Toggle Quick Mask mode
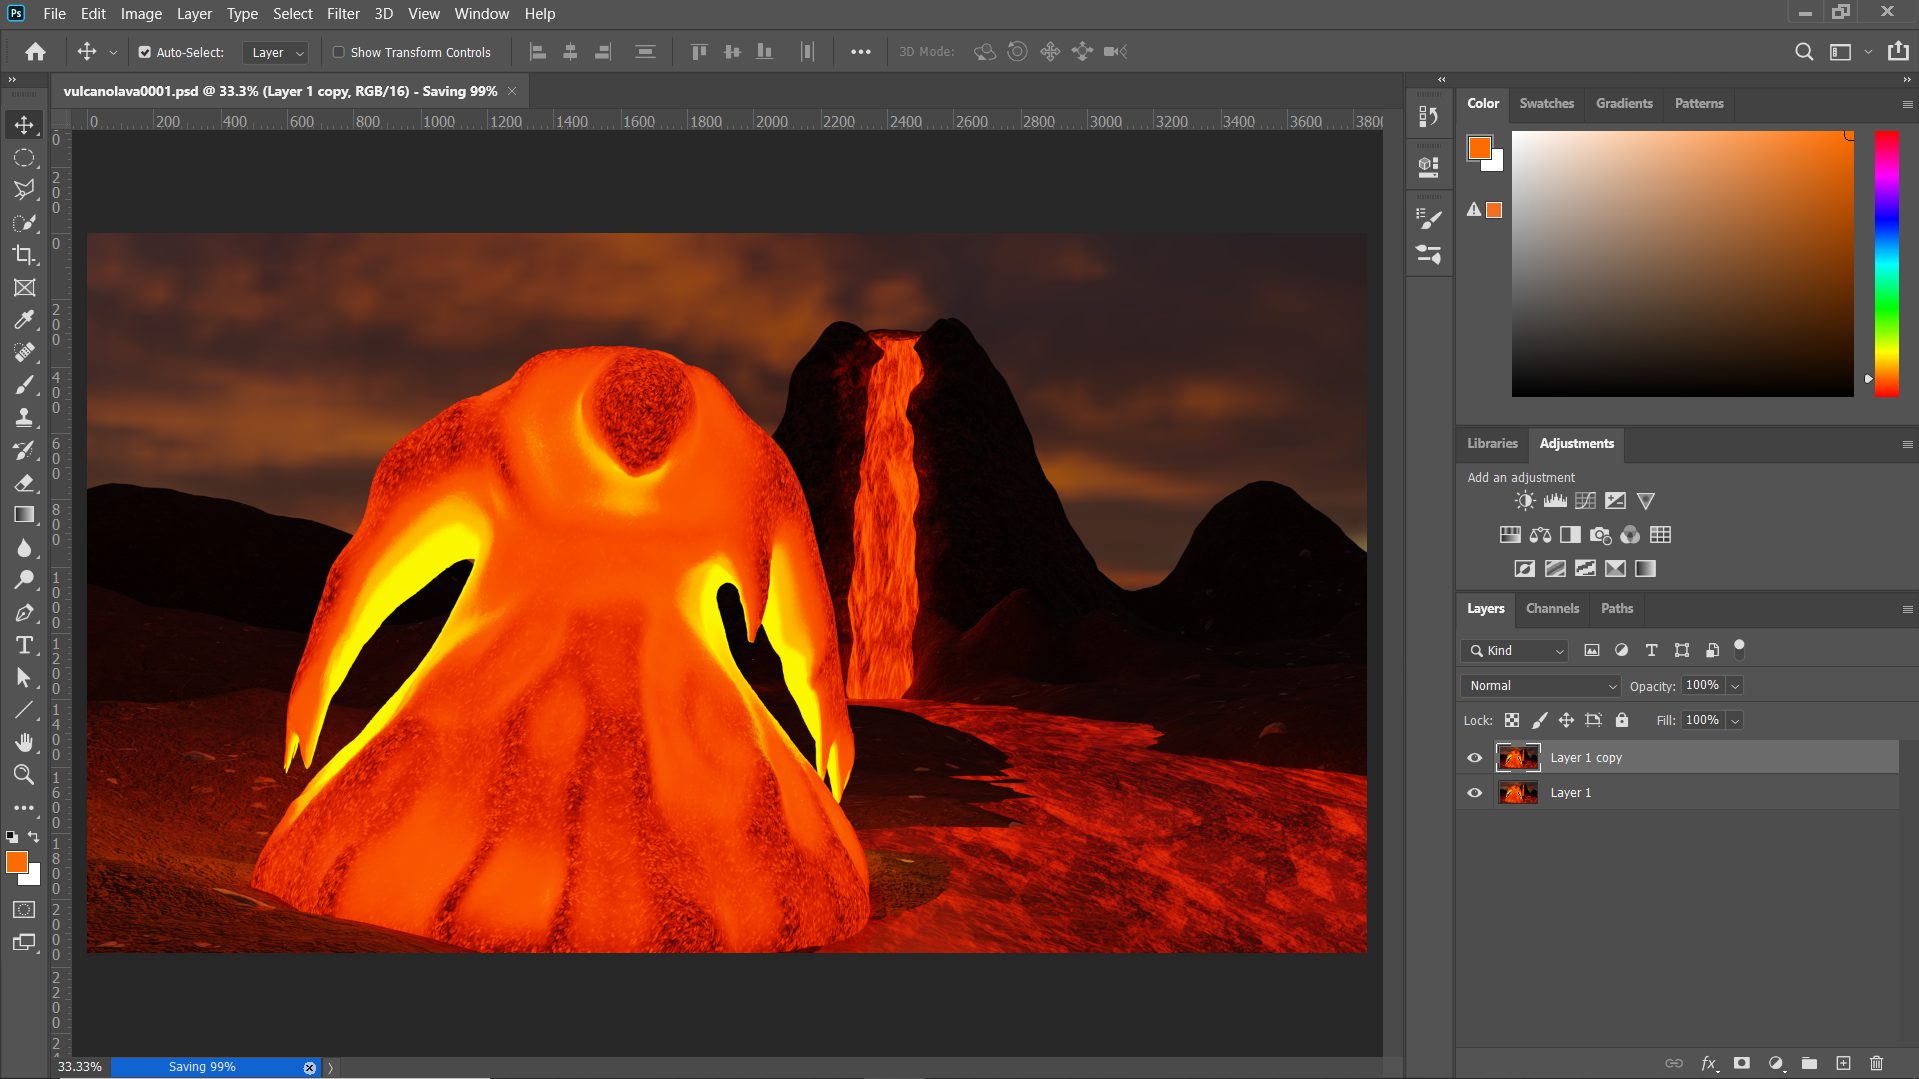Image resolution: width=1919 pixels, height=1079 pixels. pyautogui.click(x=24, y=910)
